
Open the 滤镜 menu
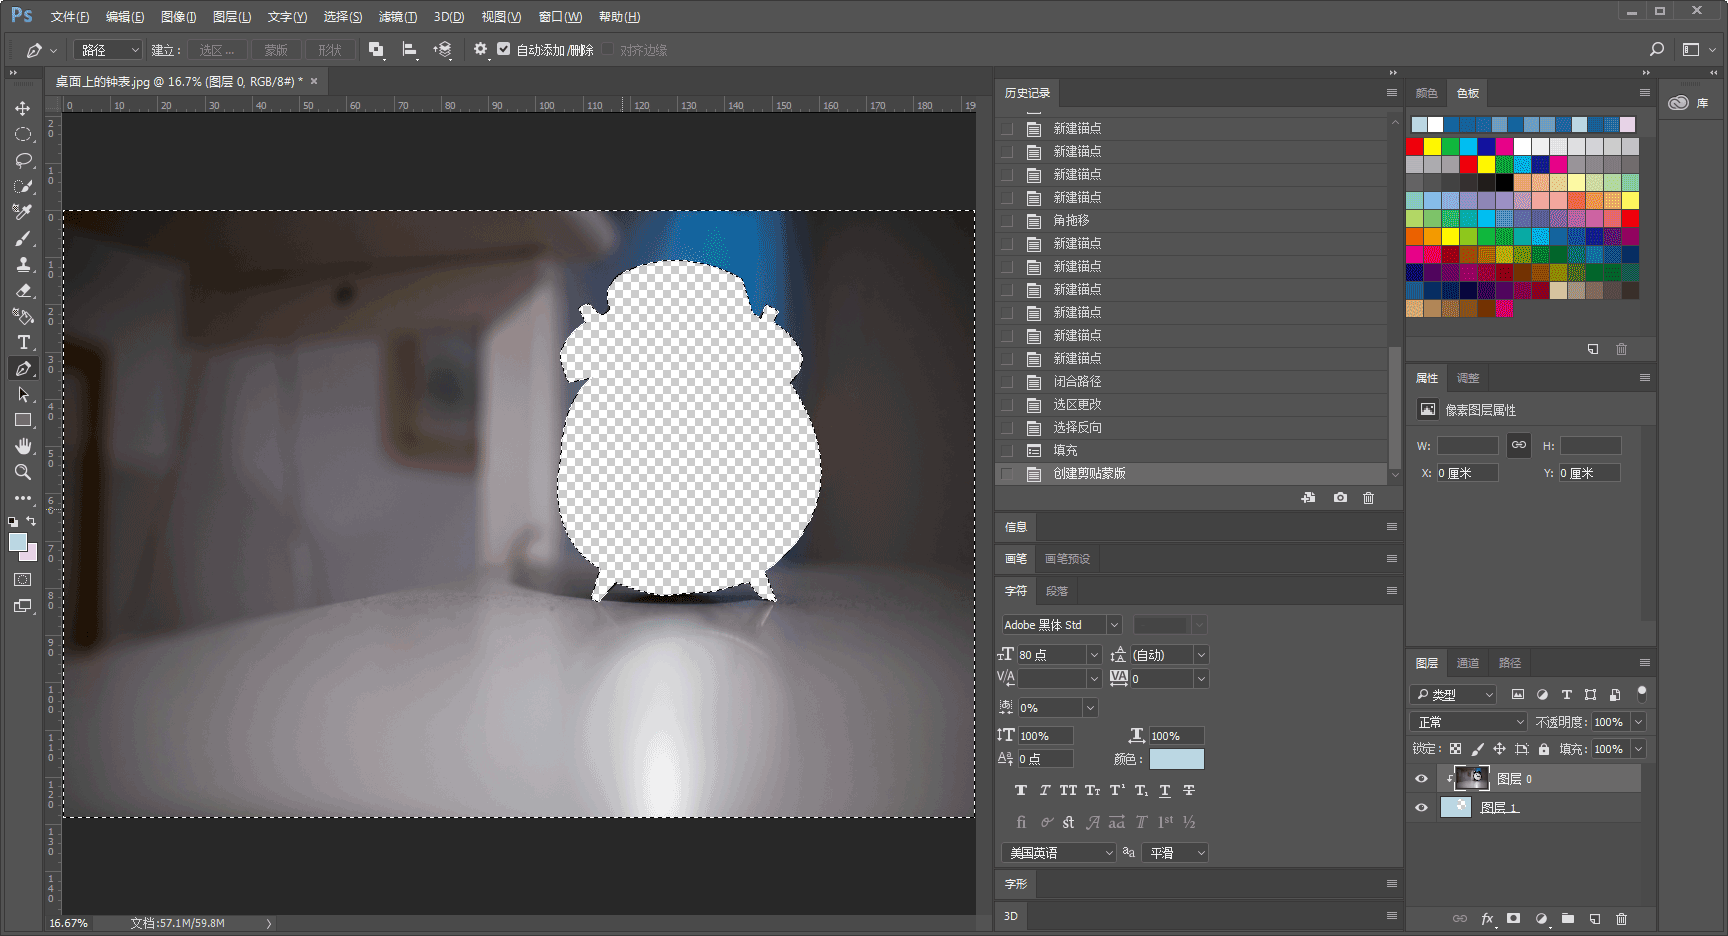click(x=397, y=17)
